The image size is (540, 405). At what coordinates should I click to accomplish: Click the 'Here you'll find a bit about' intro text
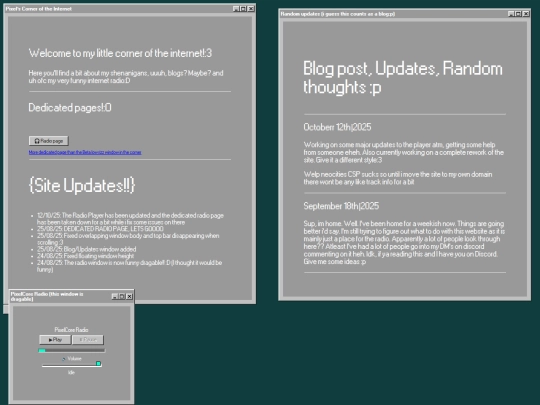click(126, 77)
